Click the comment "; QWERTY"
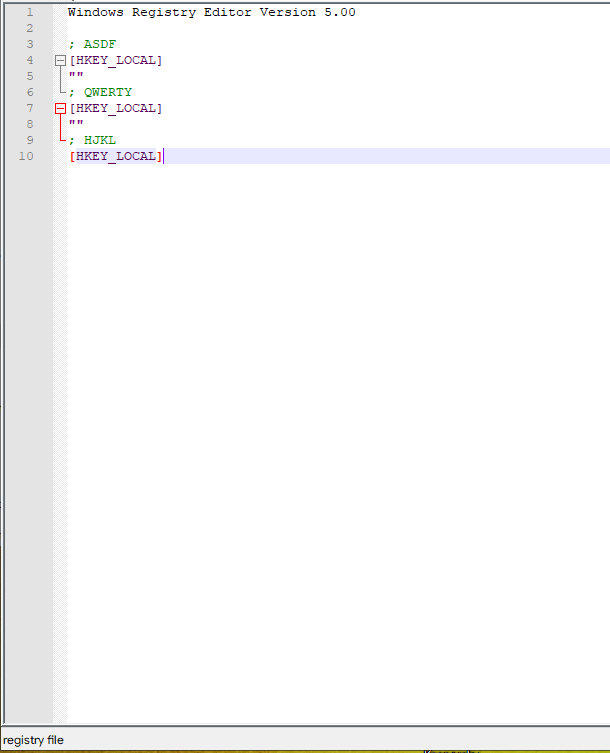Viewport: 610px width, 753px height. (100, 92)
